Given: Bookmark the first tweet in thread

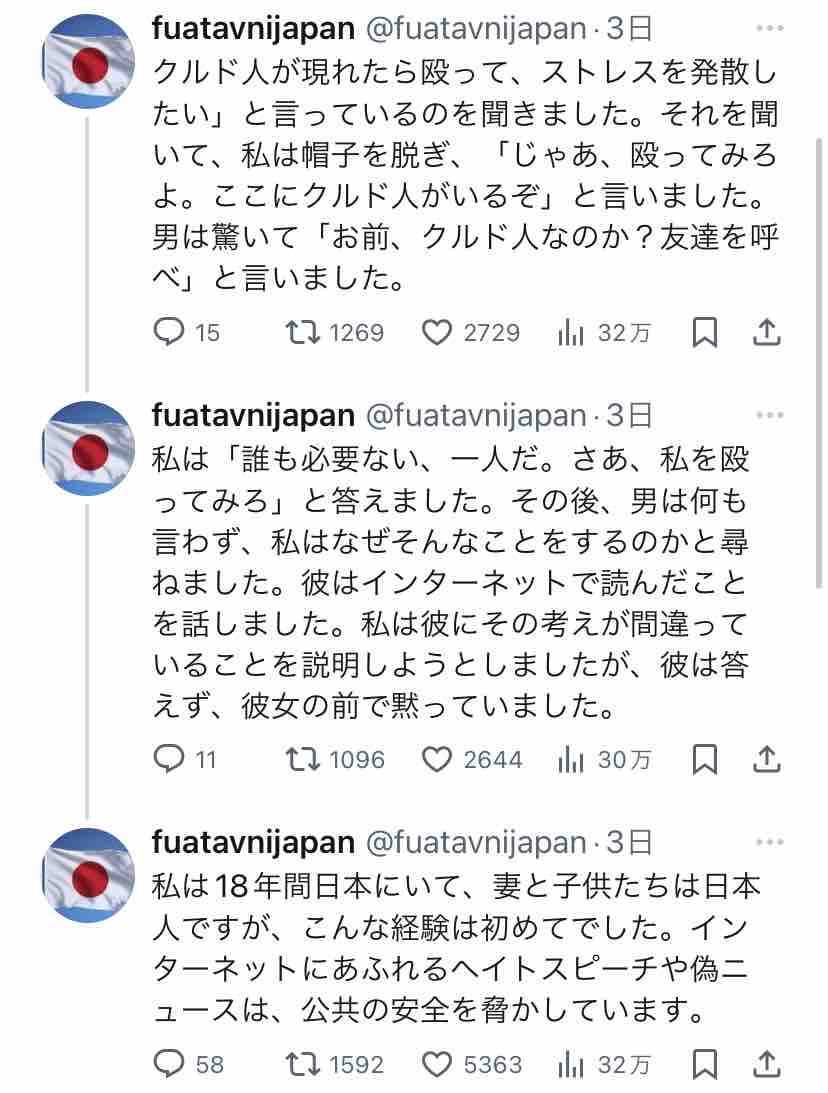Looking at the screenshot, I should (705, 332).
